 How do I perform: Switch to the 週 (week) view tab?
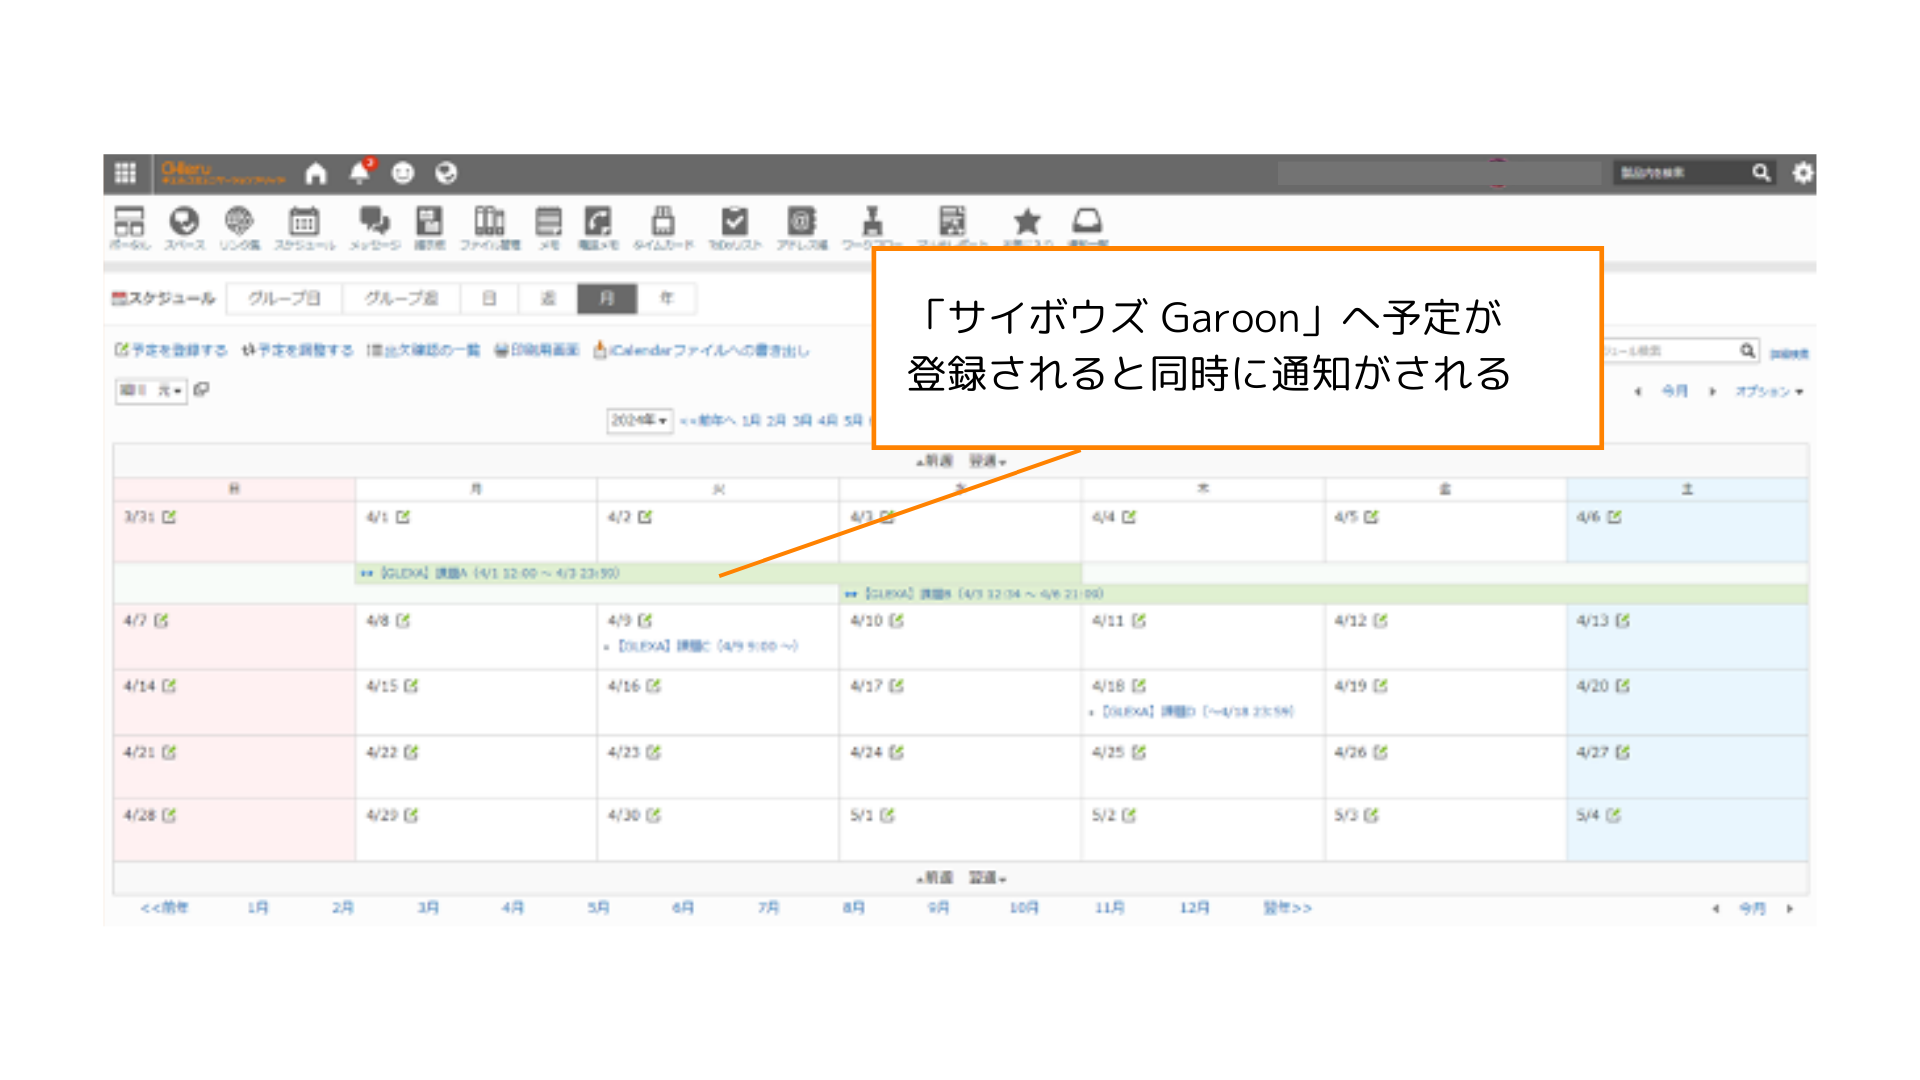tap(548, 298)
